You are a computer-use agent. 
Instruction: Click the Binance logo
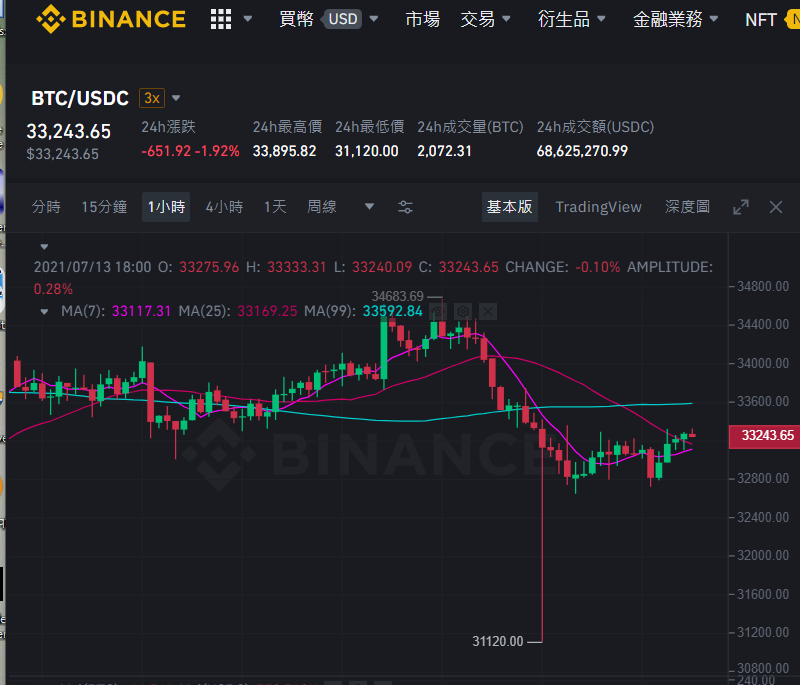pos(111,19)
